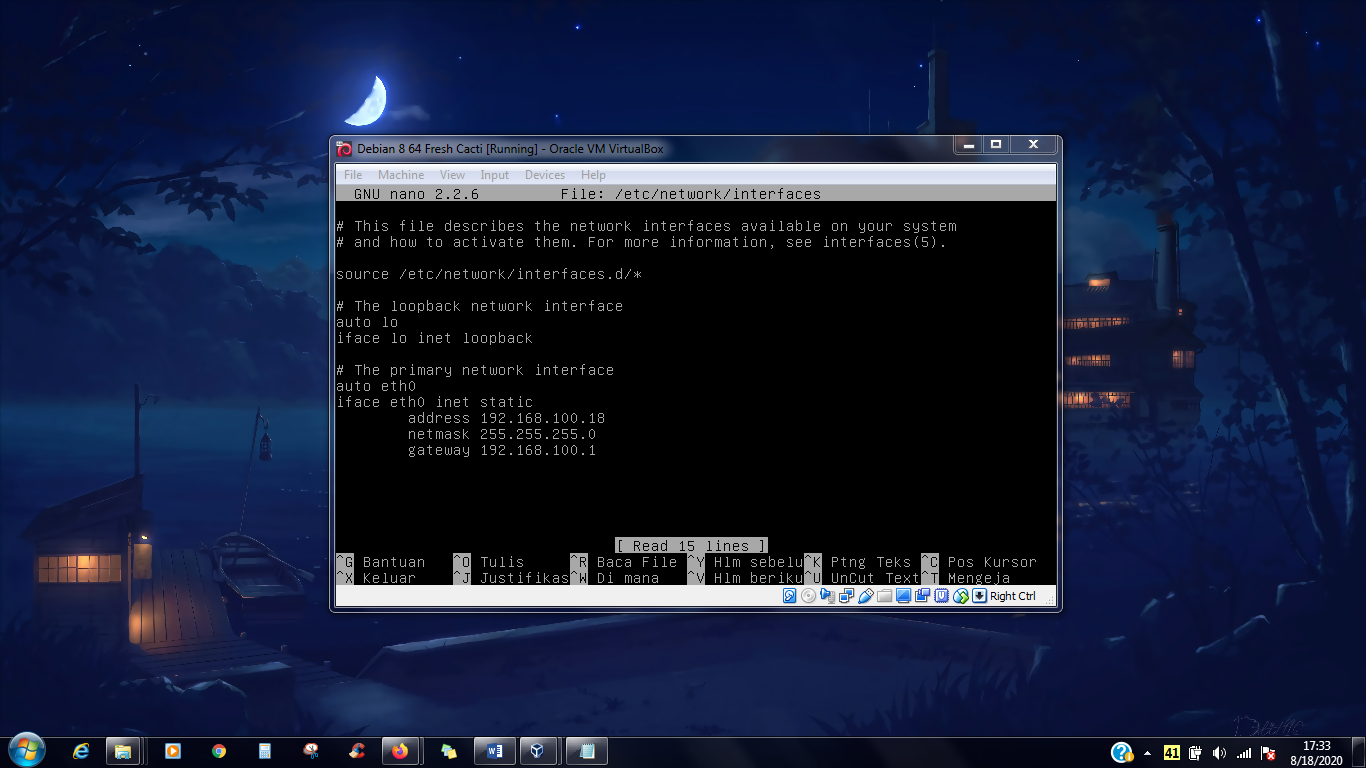Click the USB devices status icon
Viewport: 1366px width, 768px height.
pos(866,596)
